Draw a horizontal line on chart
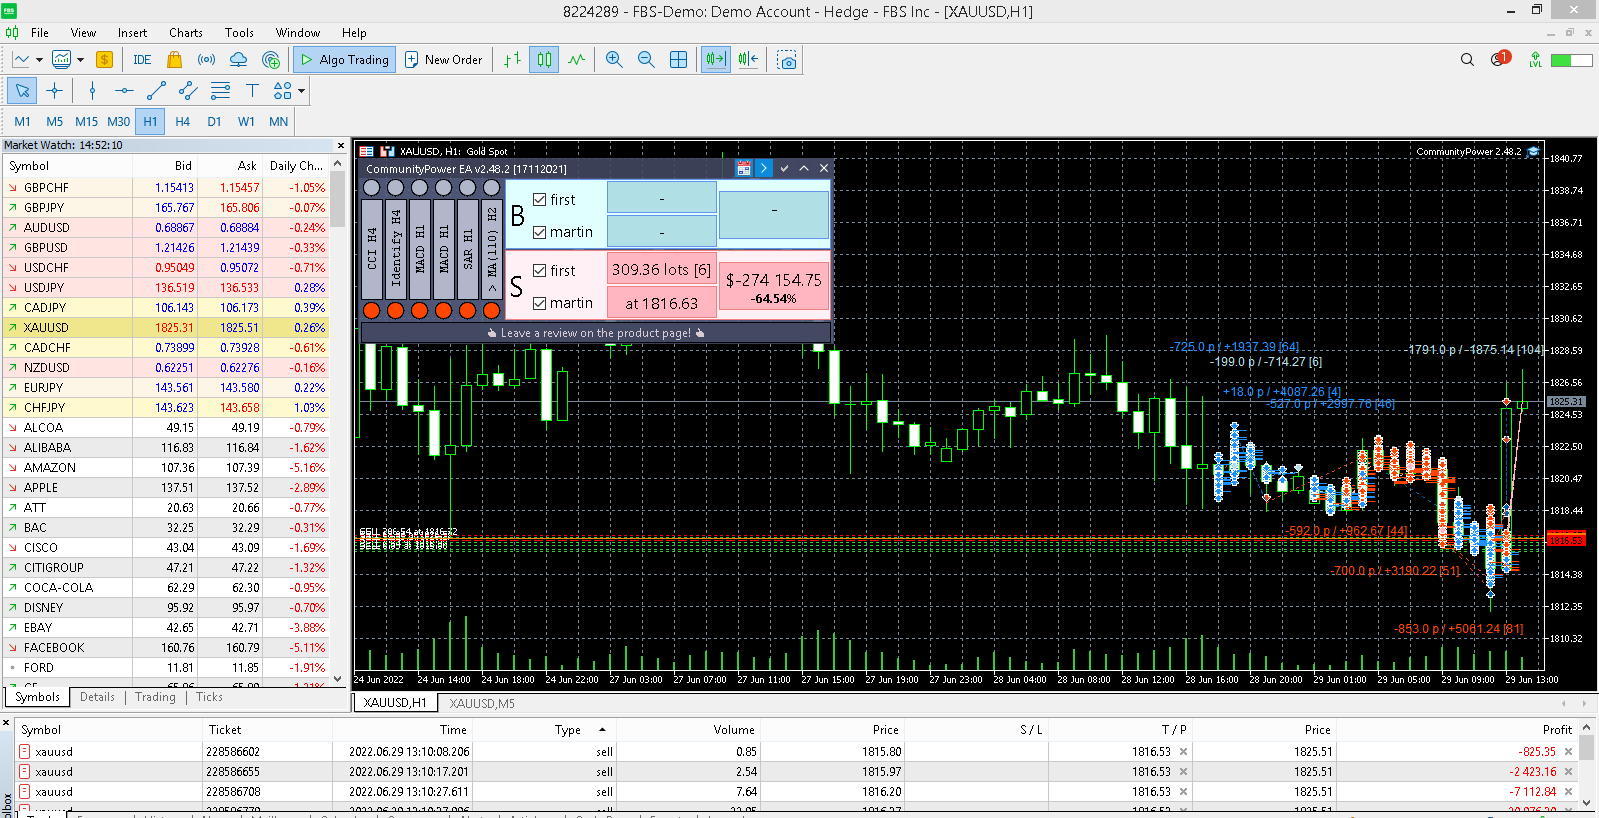1599x818 pixels. 124,91
